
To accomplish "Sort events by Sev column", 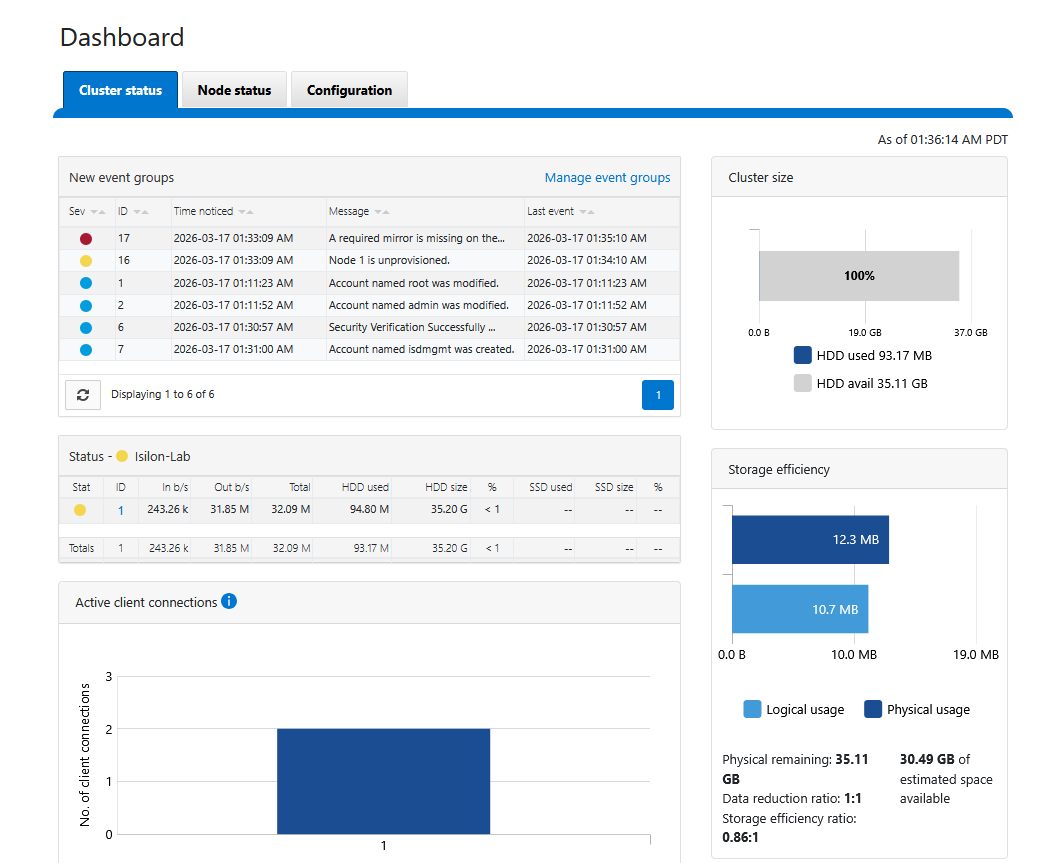I will 97,212.
